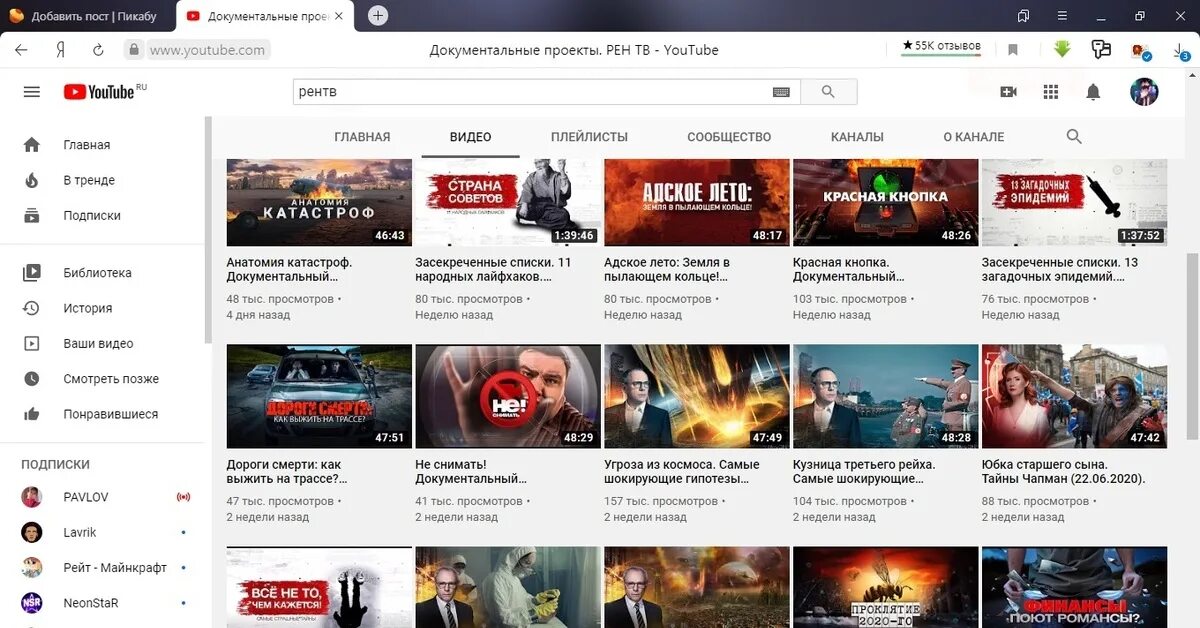Open the Дороги смерти video thumbnail
Screen dimensions: 1200x628
[319, 396]
